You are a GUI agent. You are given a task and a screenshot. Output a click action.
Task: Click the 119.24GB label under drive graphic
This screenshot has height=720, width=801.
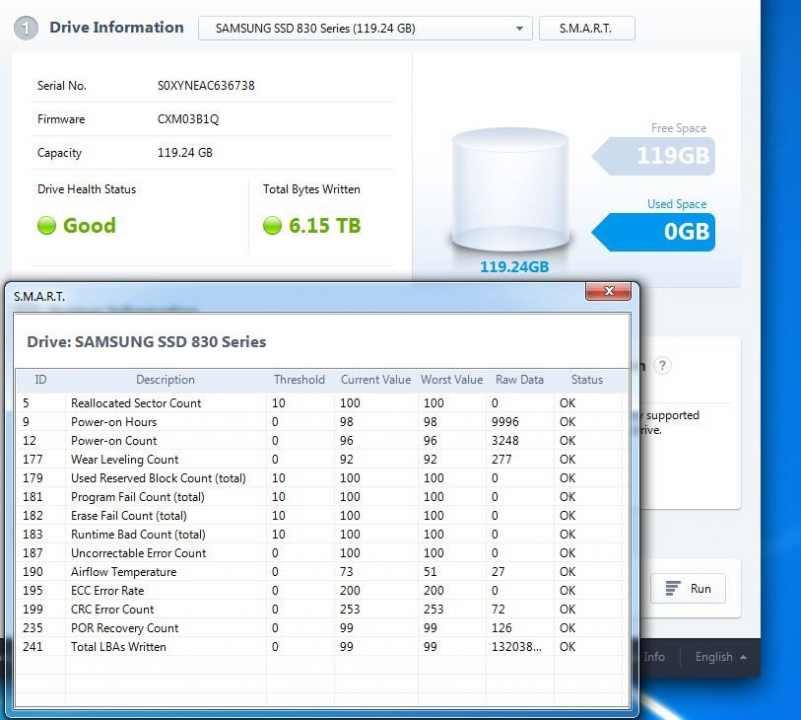[514, 267]
